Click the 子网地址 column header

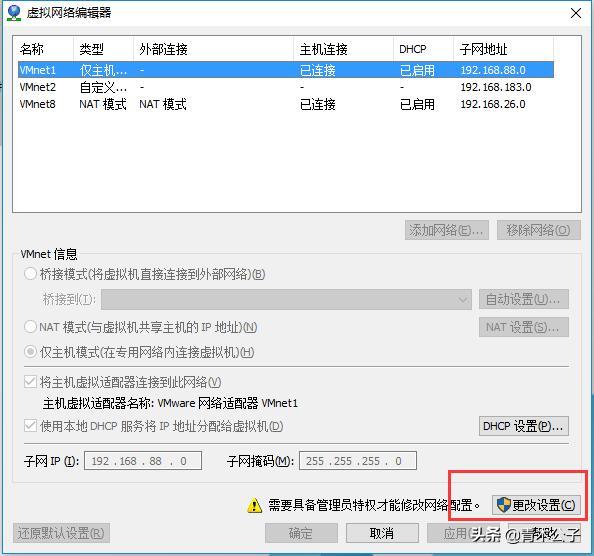click(x=503, y=49)
